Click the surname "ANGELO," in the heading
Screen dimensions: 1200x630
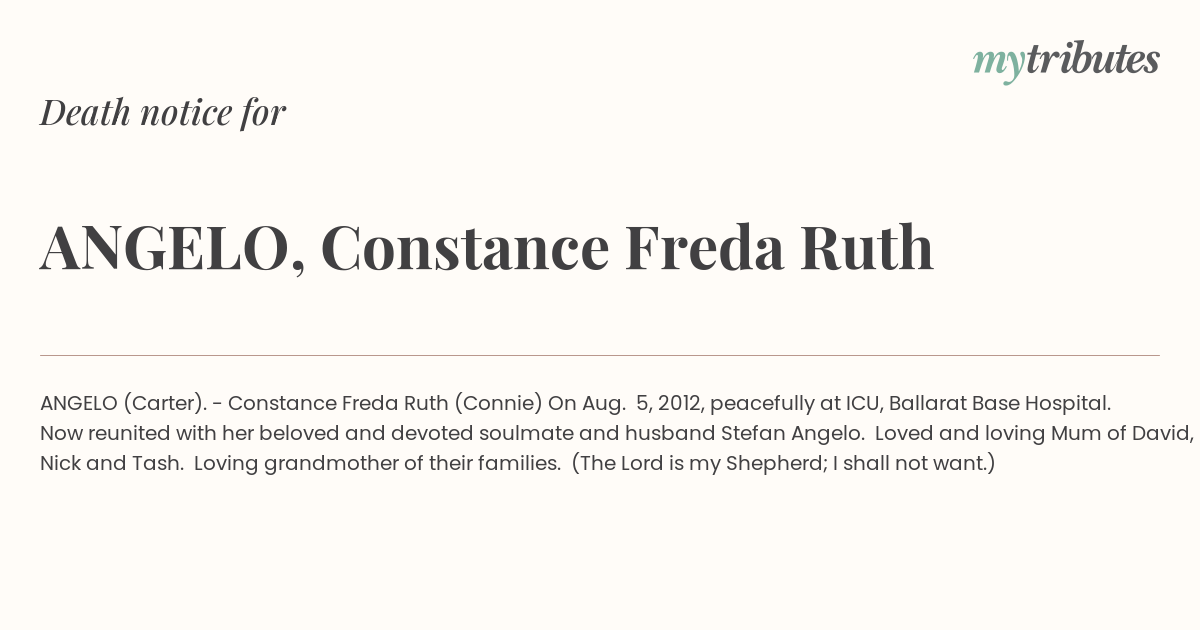pyautogui.click(x=173, y=250)
